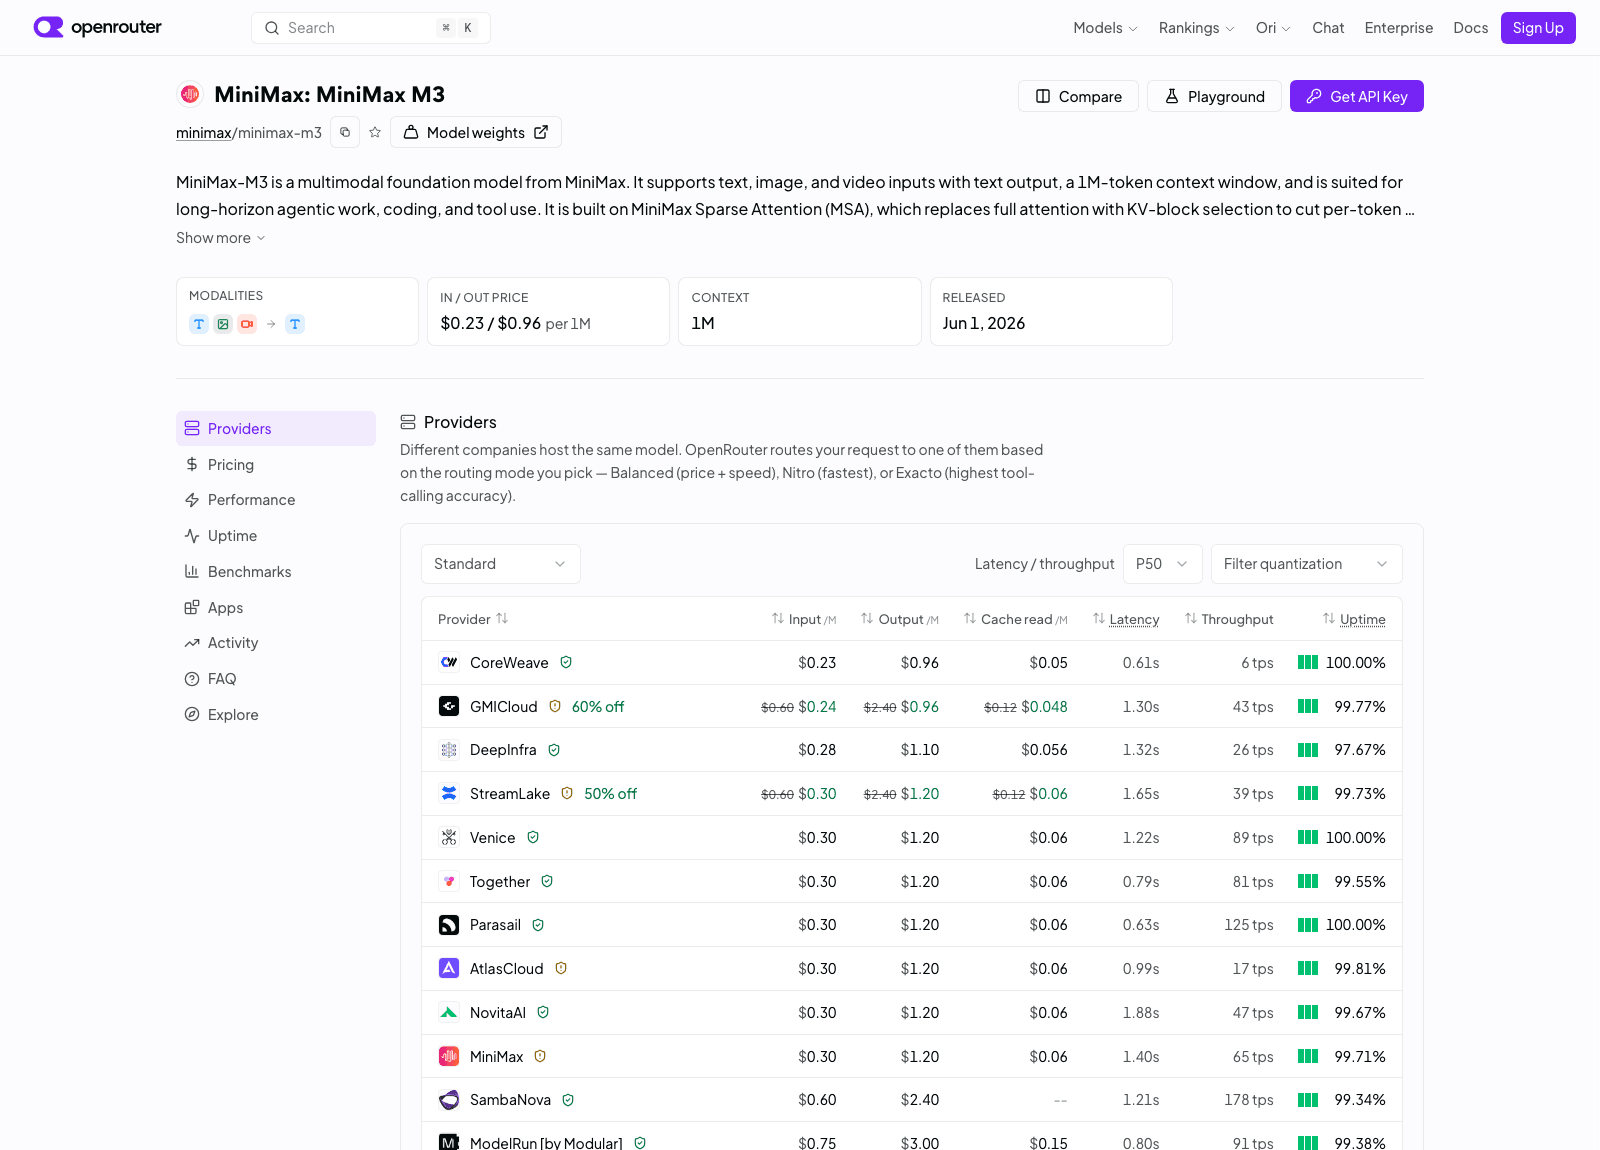
Task: Click Parasail's 125 tps throughput value
Action: 1249,925
